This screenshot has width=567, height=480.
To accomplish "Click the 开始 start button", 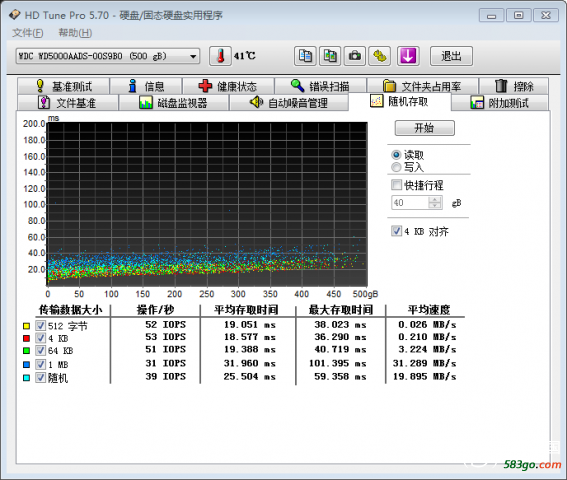I will tap(425, 128).
